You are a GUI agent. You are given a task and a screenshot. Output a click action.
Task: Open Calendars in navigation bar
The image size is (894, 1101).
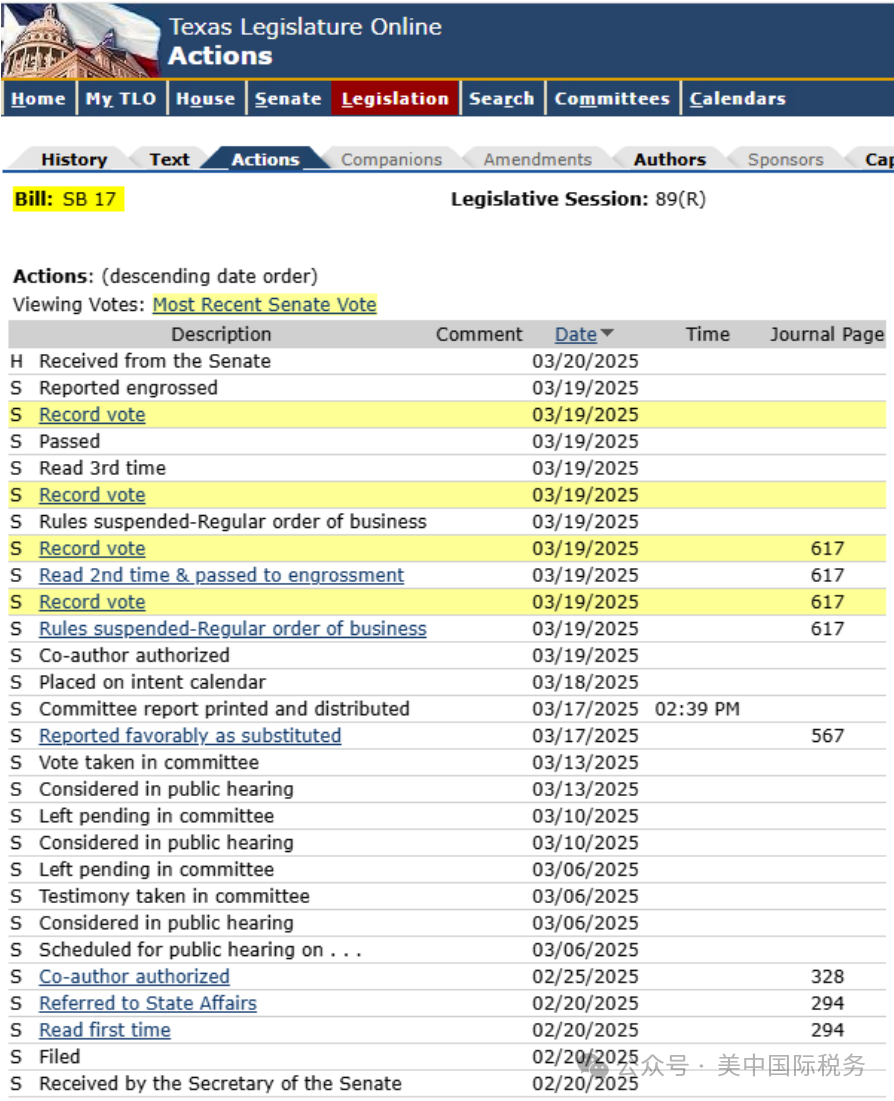point(737,98)
